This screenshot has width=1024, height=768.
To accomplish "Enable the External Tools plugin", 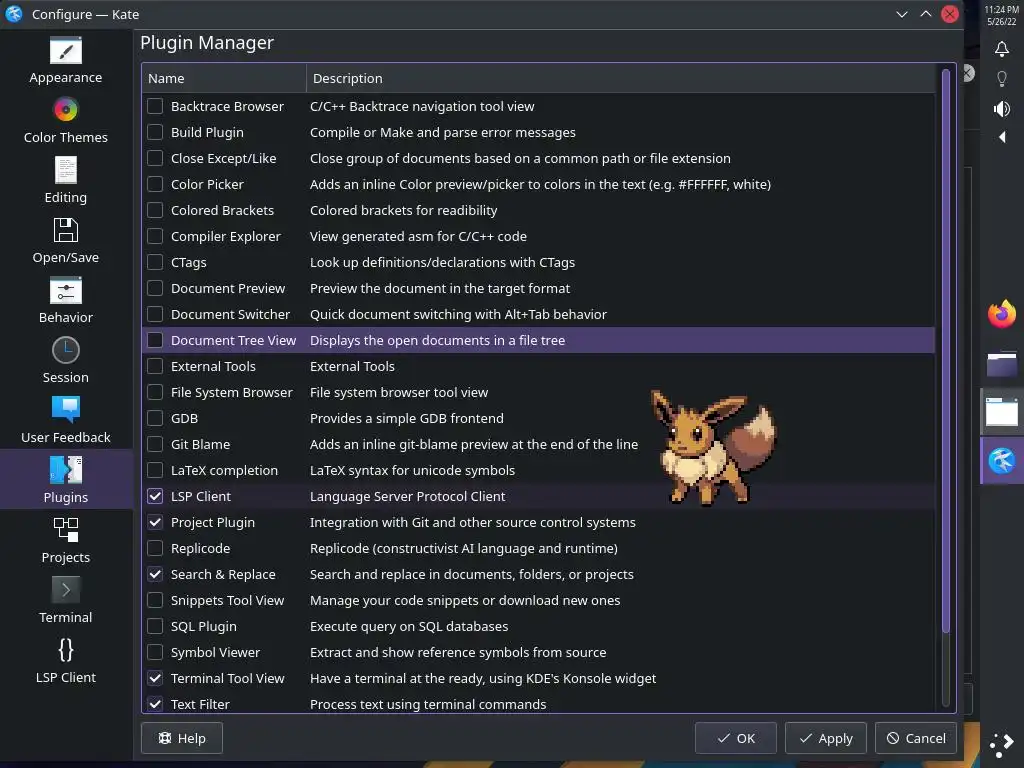I will [155, 366].
